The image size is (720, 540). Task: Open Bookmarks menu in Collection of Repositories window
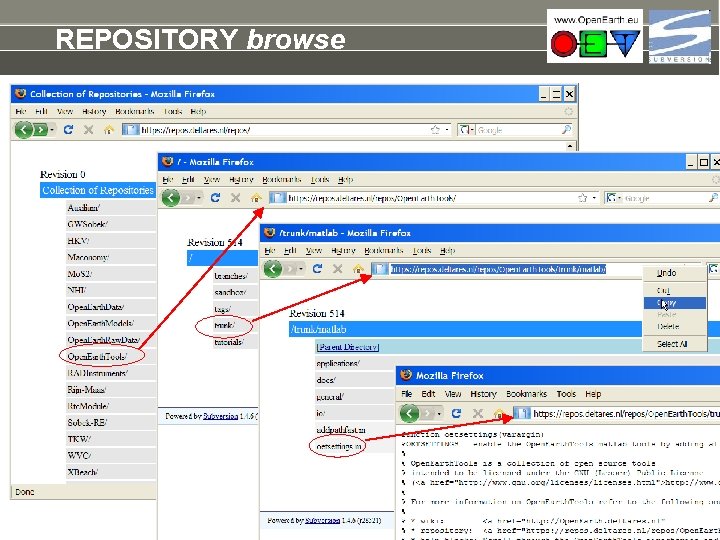[x=135, y=111]
